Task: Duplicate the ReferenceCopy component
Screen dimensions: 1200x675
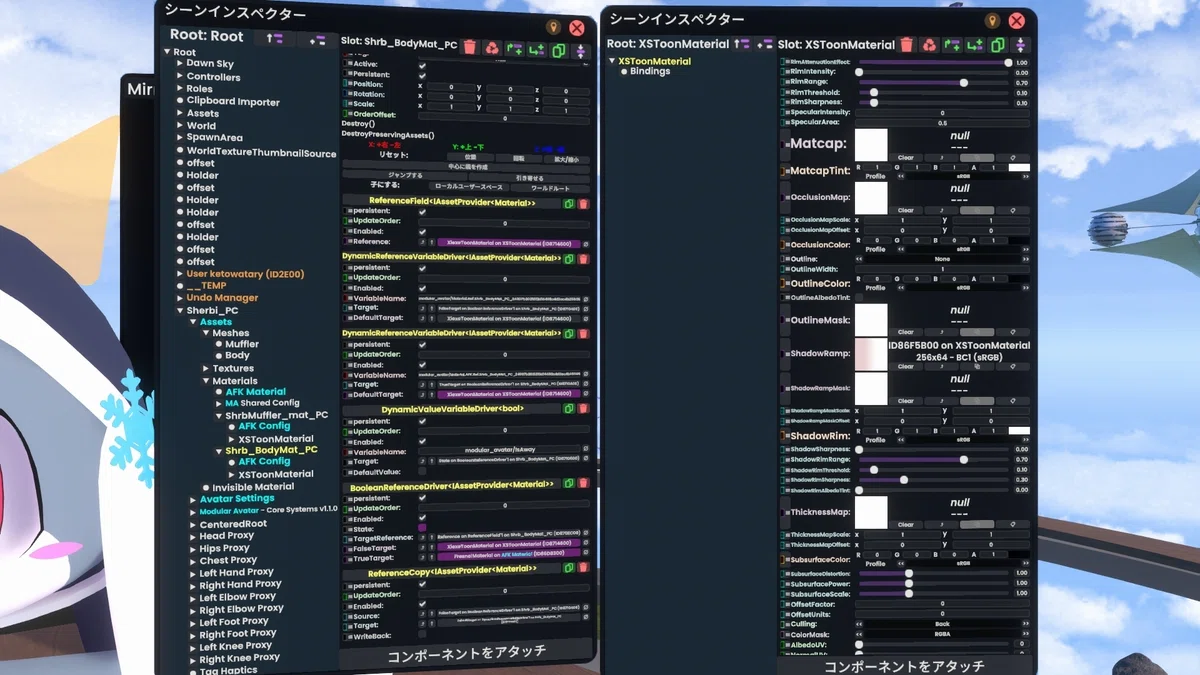Action: coord(569,568)
